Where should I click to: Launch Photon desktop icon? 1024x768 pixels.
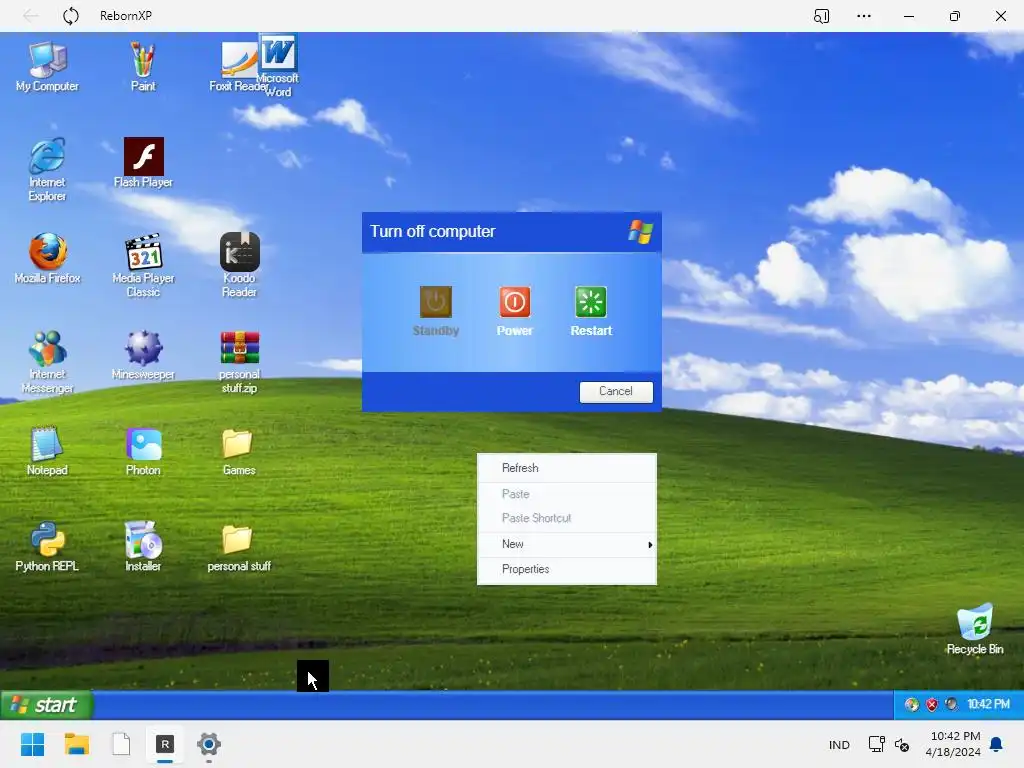tap(143, 451)
